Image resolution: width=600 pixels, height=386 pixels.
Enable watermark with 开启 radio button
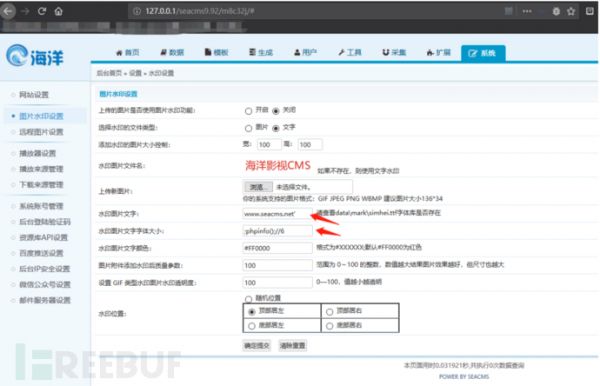pyautogui.click(x=248, y=111)
